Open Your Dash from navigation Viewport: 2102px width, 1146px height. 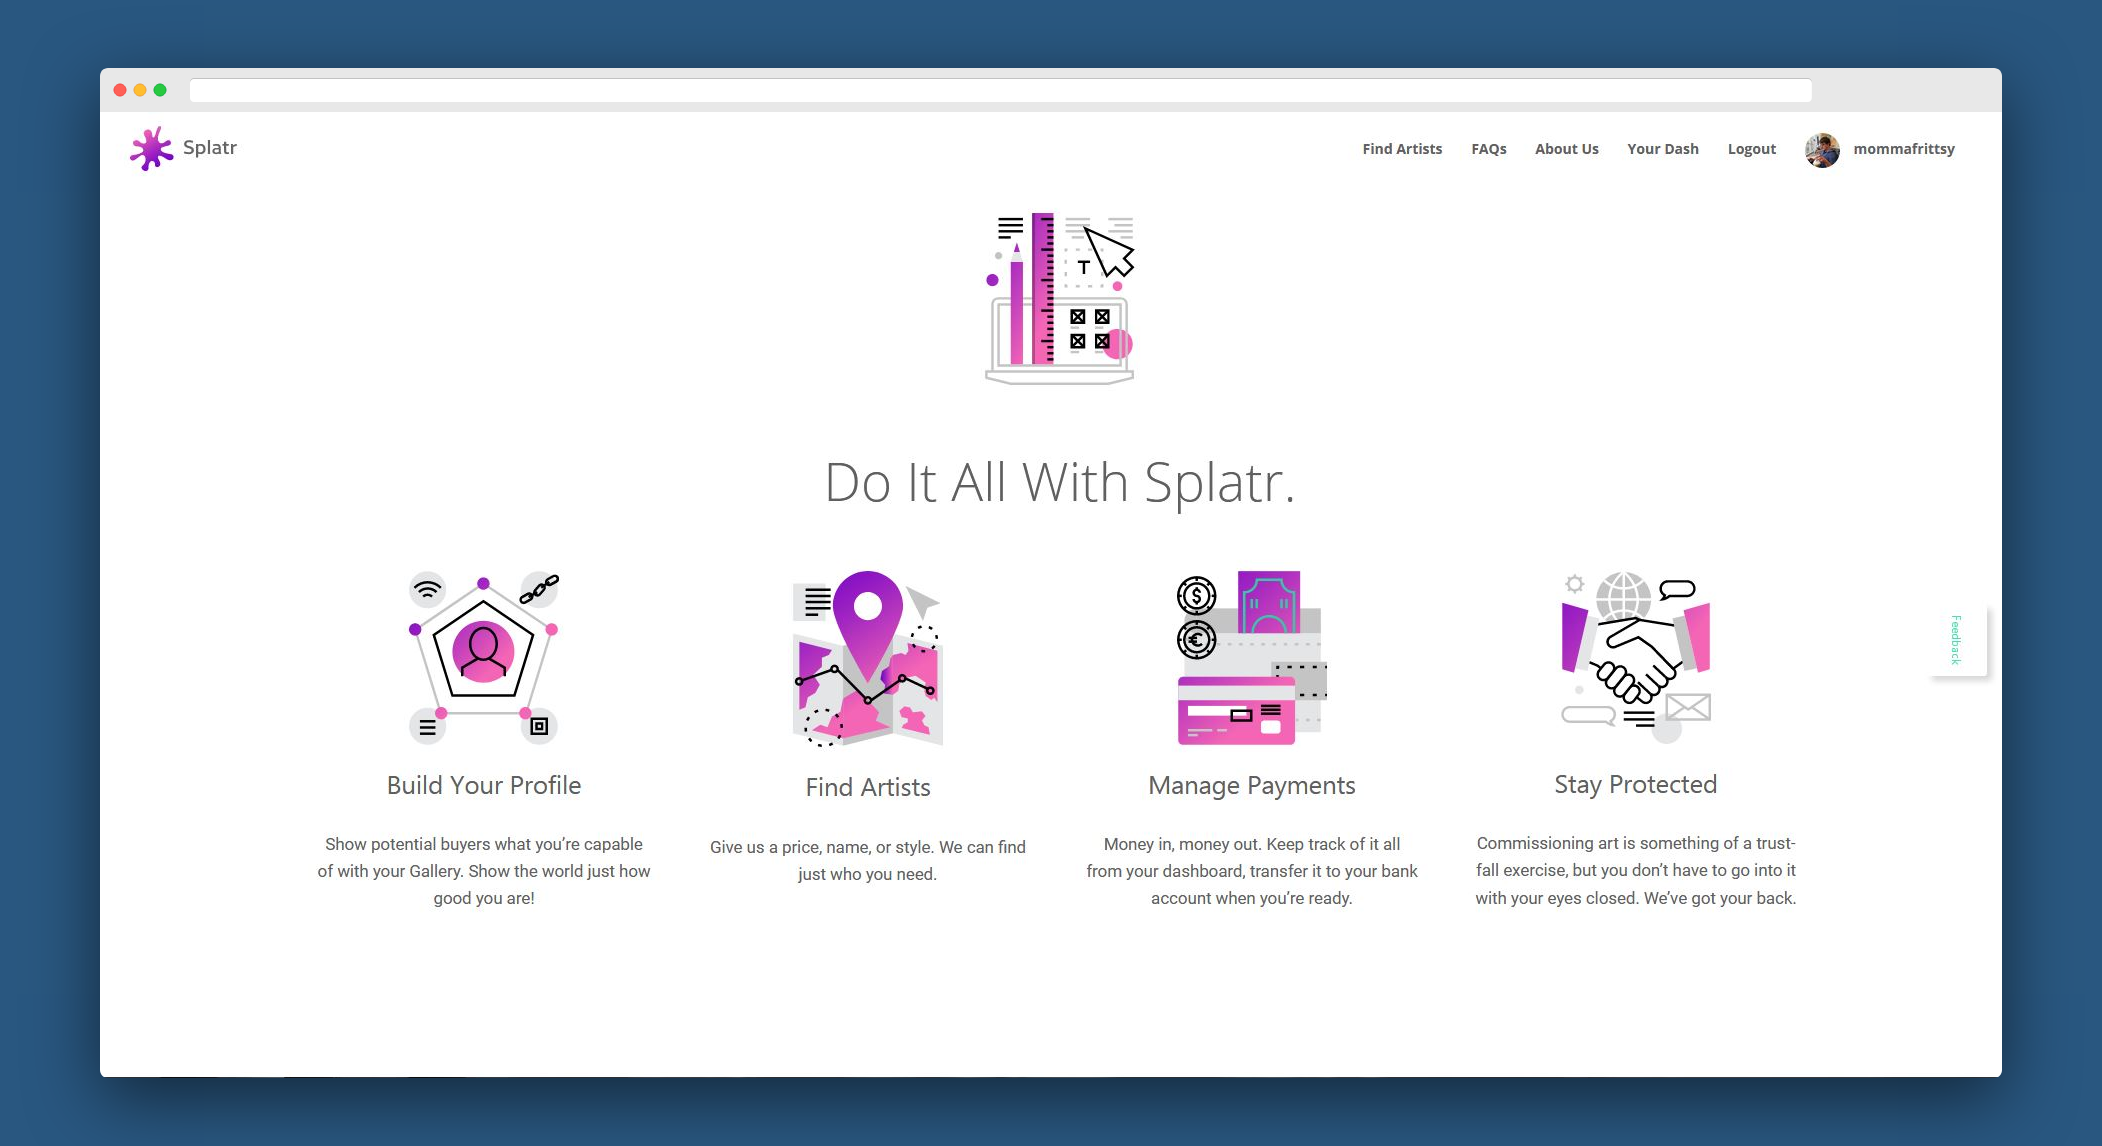tap(1662, 149)
